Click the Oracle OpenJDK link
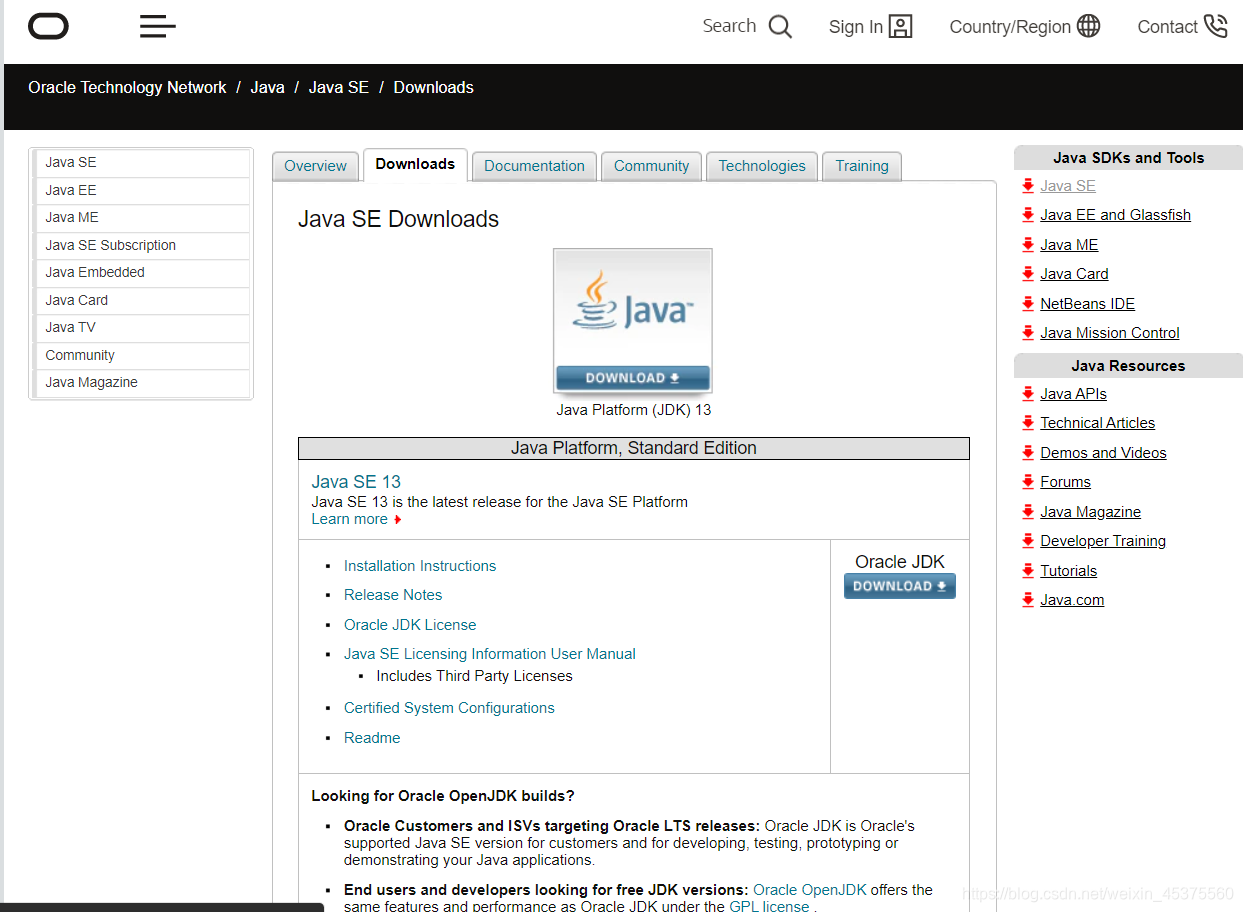The width and height of the screenshot is (1243, 912). [x=810, y=890]
